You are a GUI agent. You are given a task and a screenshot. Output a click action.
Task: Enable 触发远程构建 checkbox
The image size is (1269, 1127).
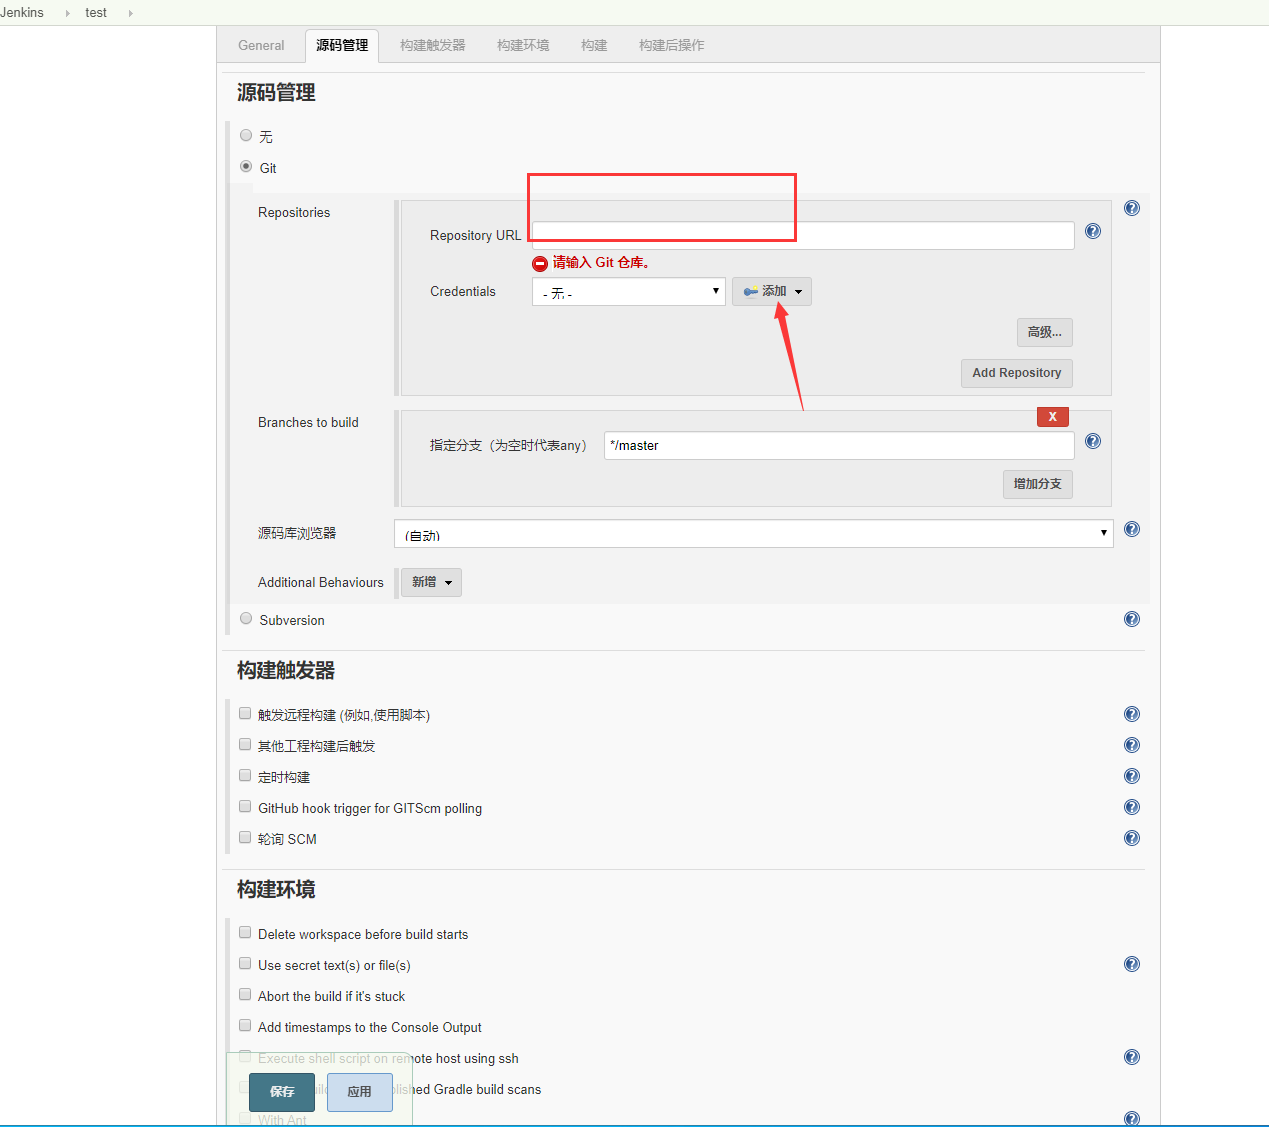coord(245,714)
